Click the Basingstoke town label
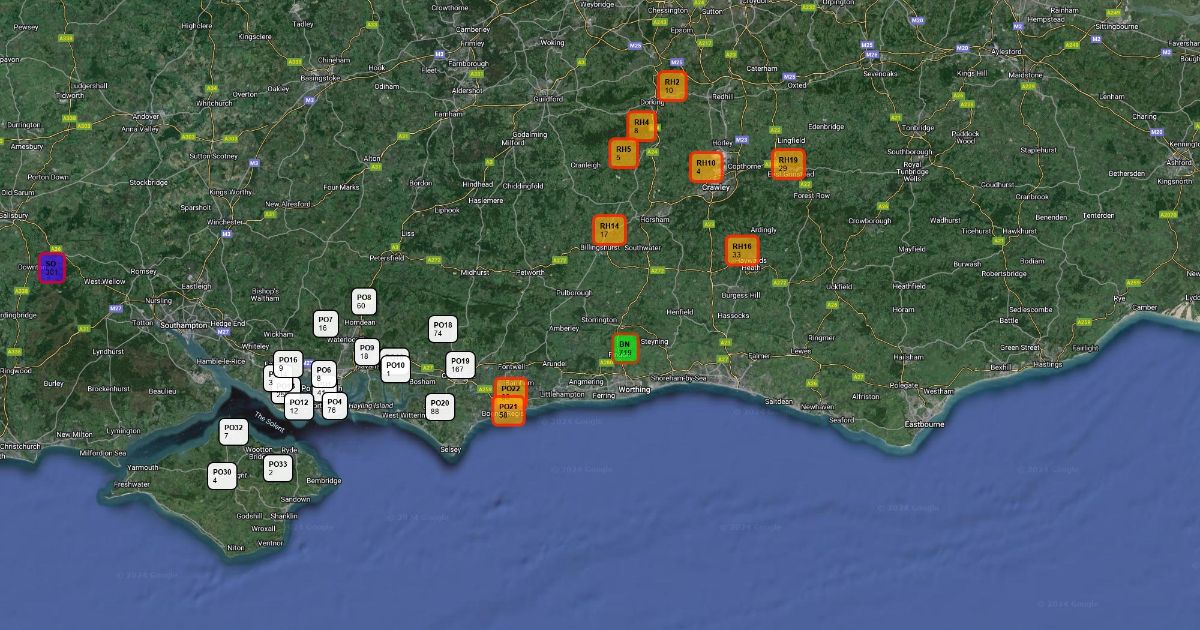The image size is (1200, 630). 319,77
